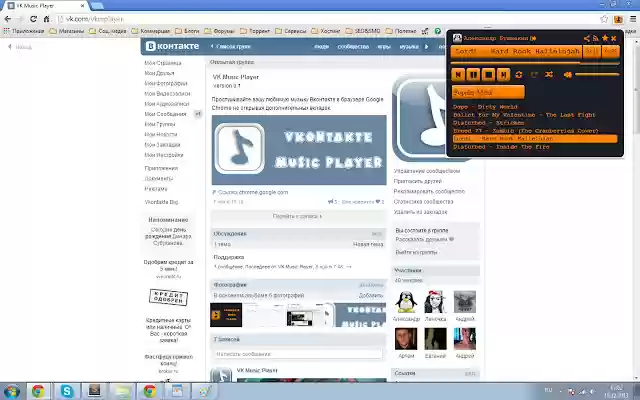This screenshot has width=640, height=400.
Task: Skip to next track in the player
Action: 503,75
